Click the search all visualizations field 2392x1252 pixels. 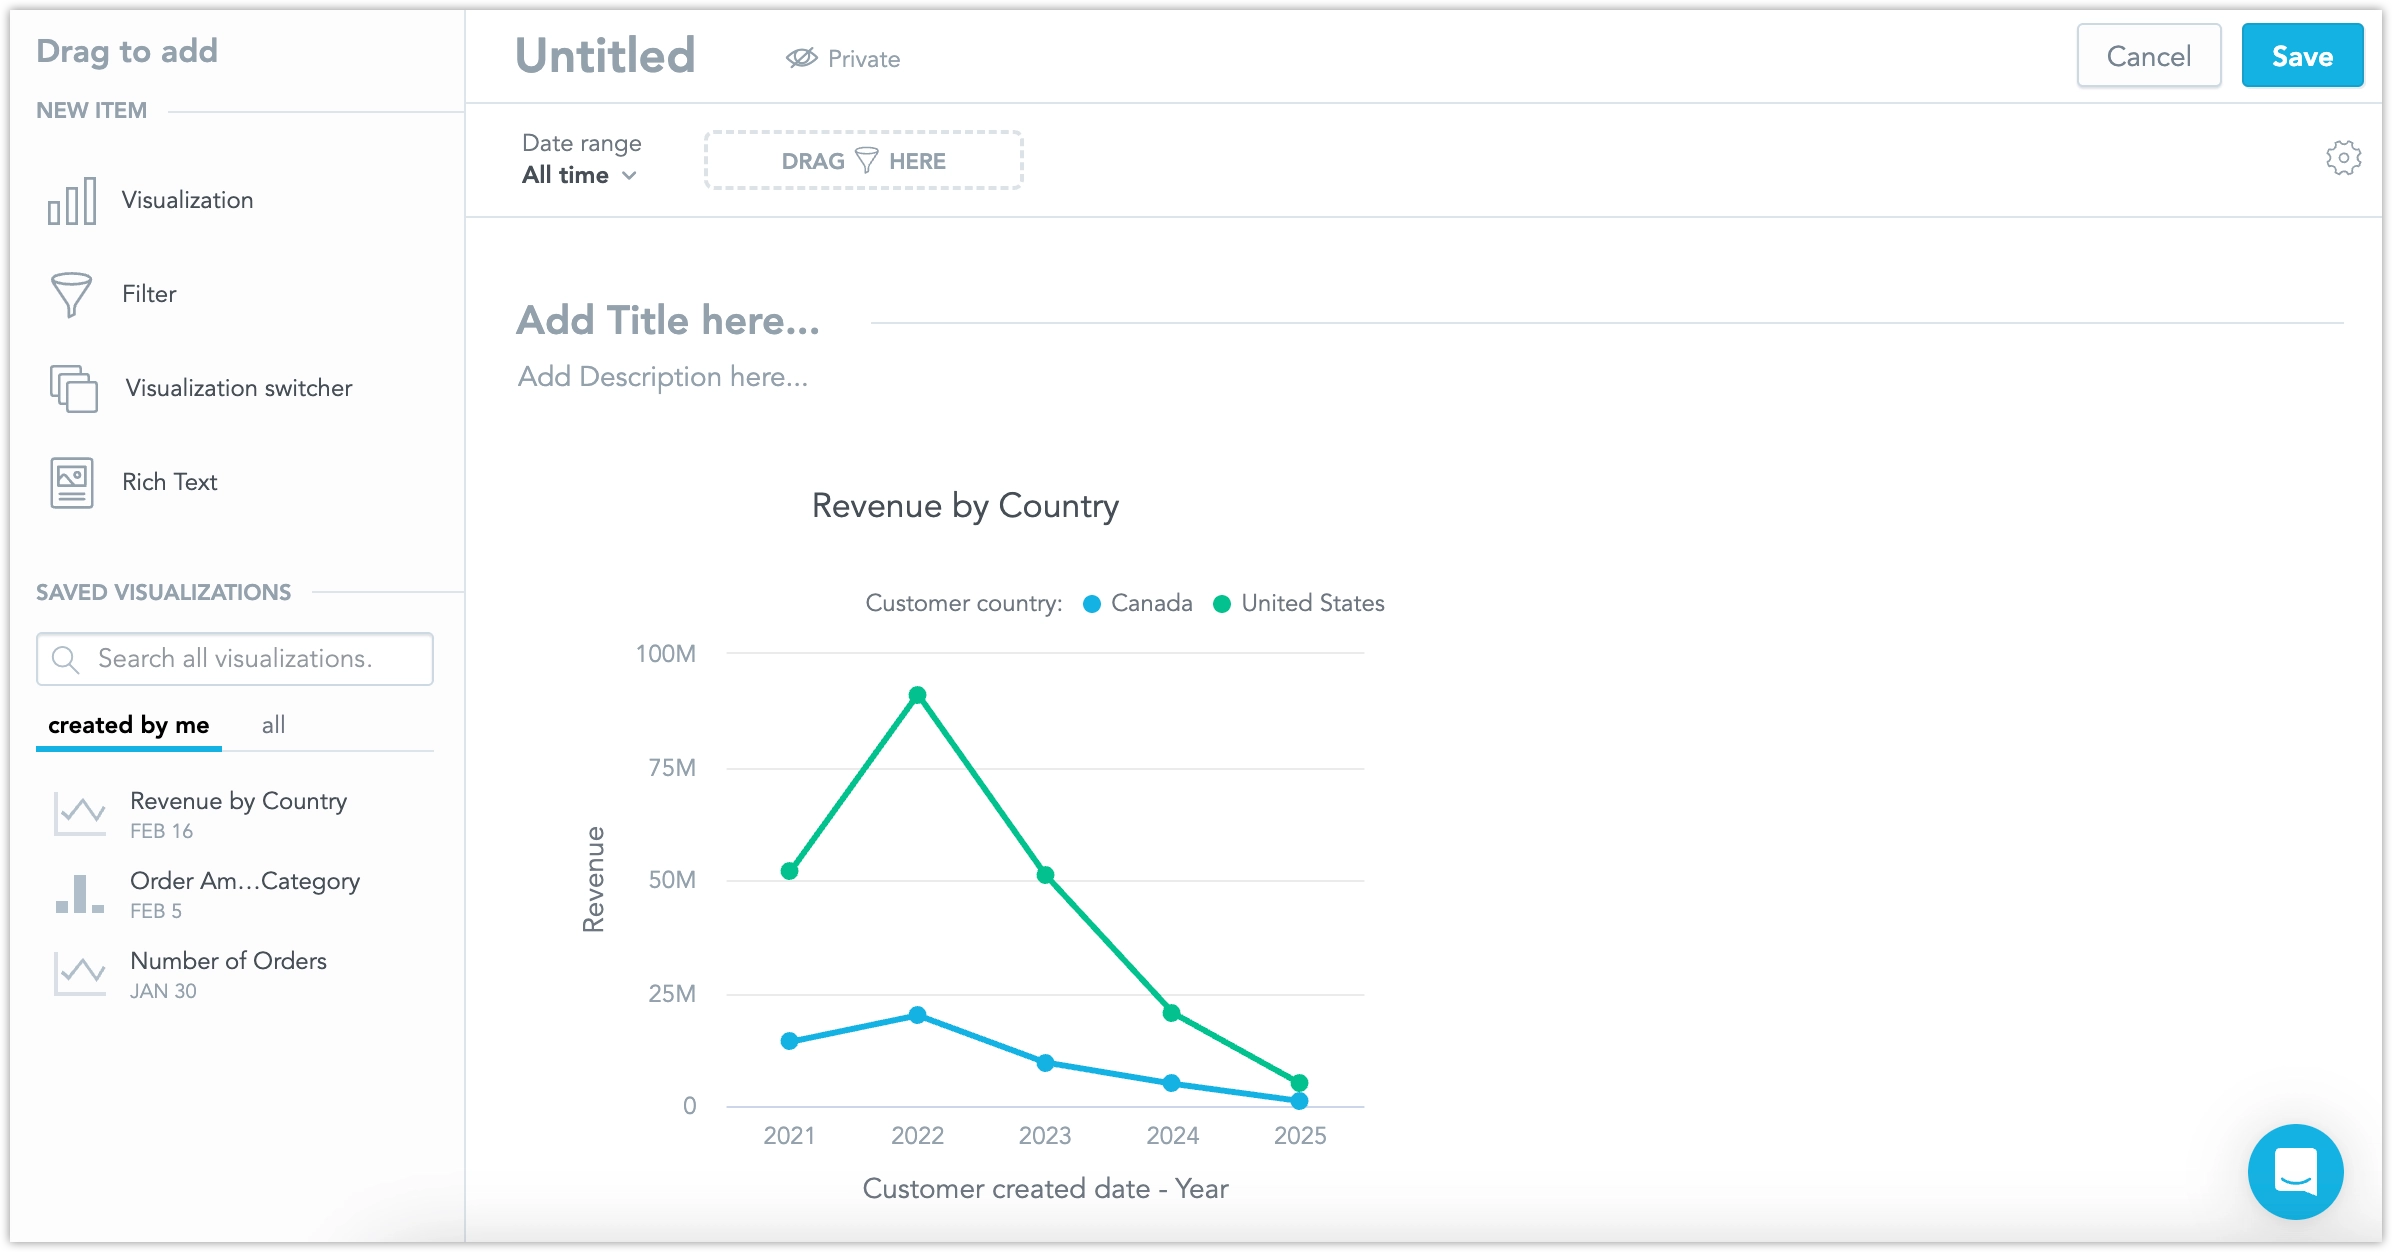[x=234, y=659]
